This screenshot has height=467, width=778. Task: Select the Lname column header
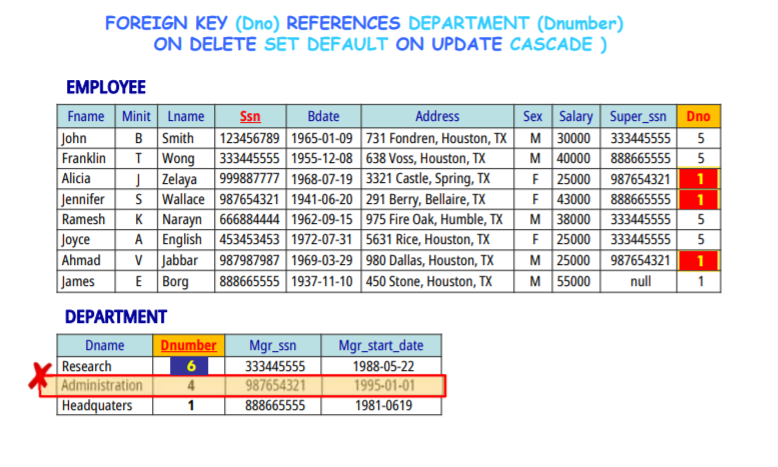[x=186, y=116]
